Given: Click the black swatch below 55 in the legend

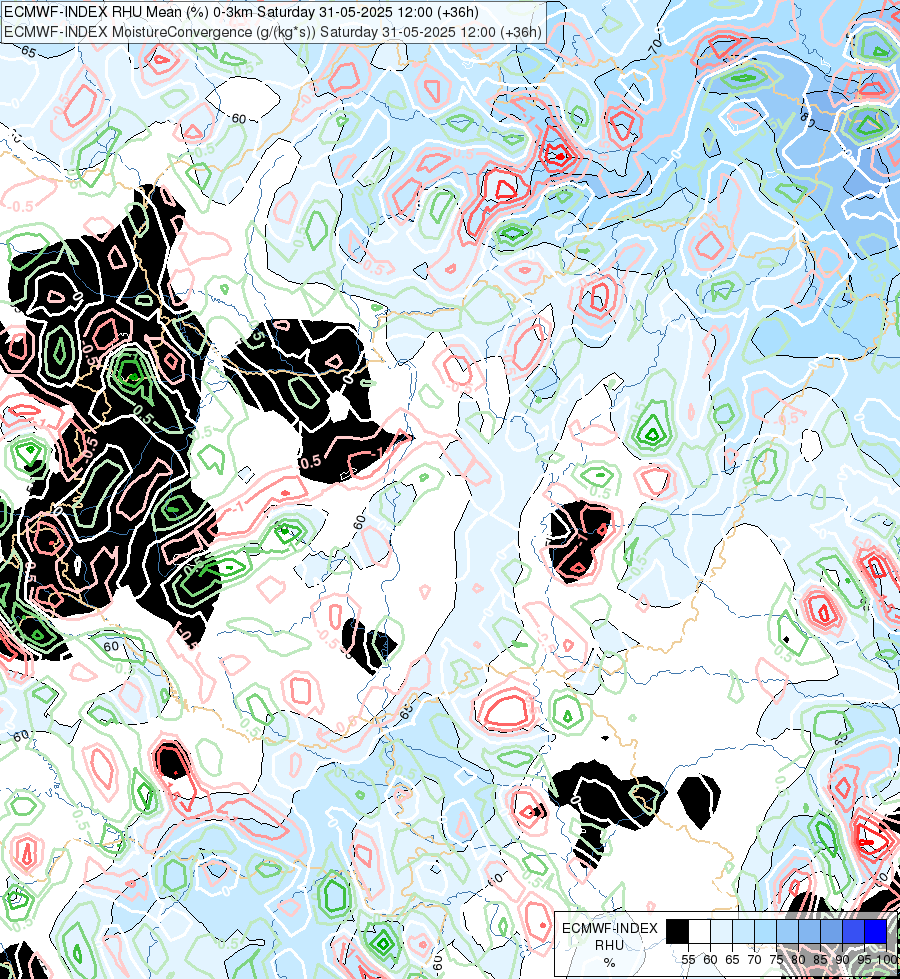Looking at the screenshot, I should point(678,931).
